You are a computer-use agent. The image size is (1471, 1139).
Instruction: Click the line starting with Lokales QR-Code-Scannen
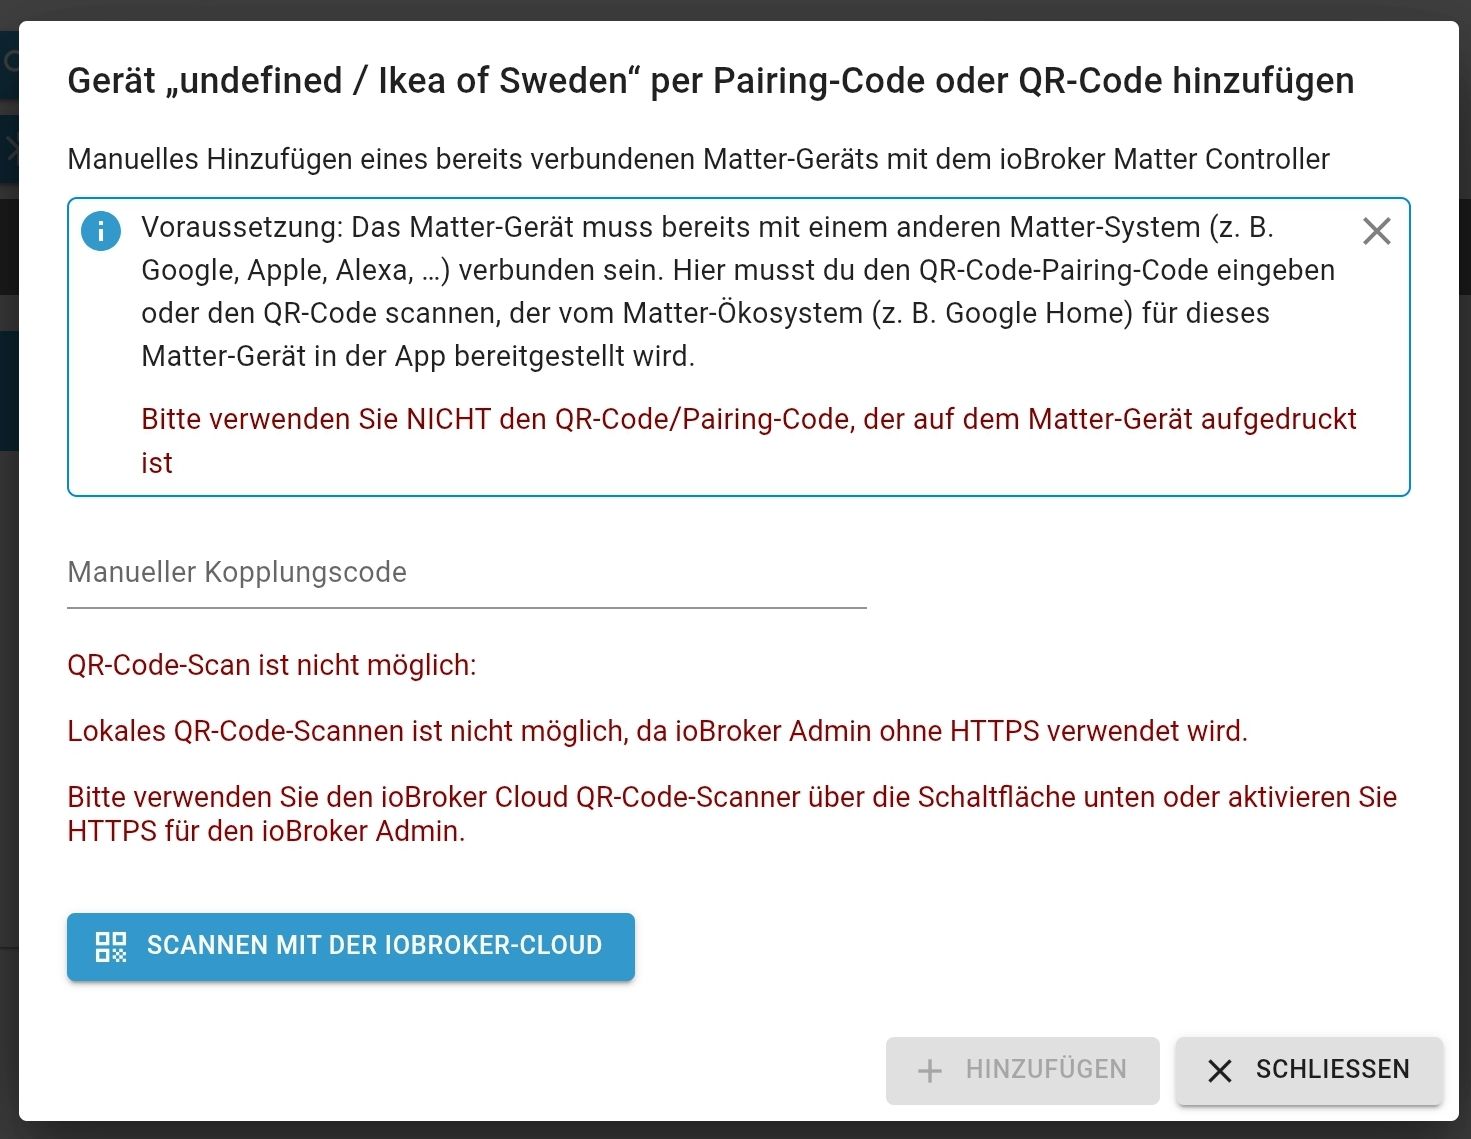point(657,731)
